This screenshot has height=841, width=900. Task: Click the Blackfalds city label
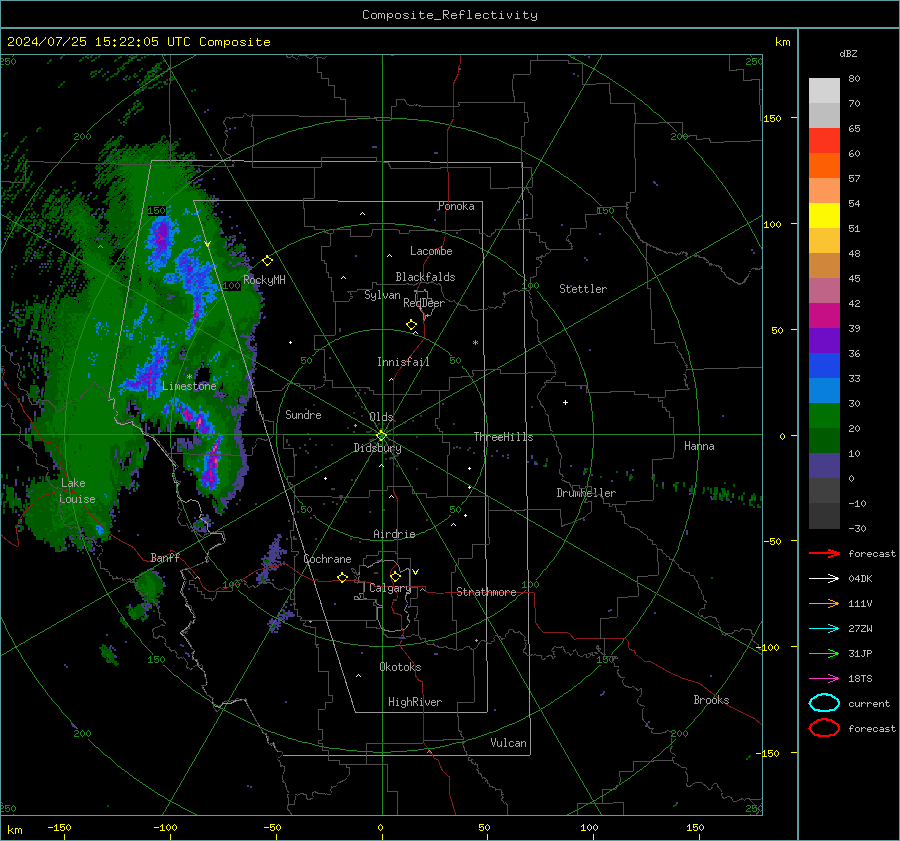pyautogui.click(x=425, y=277)
